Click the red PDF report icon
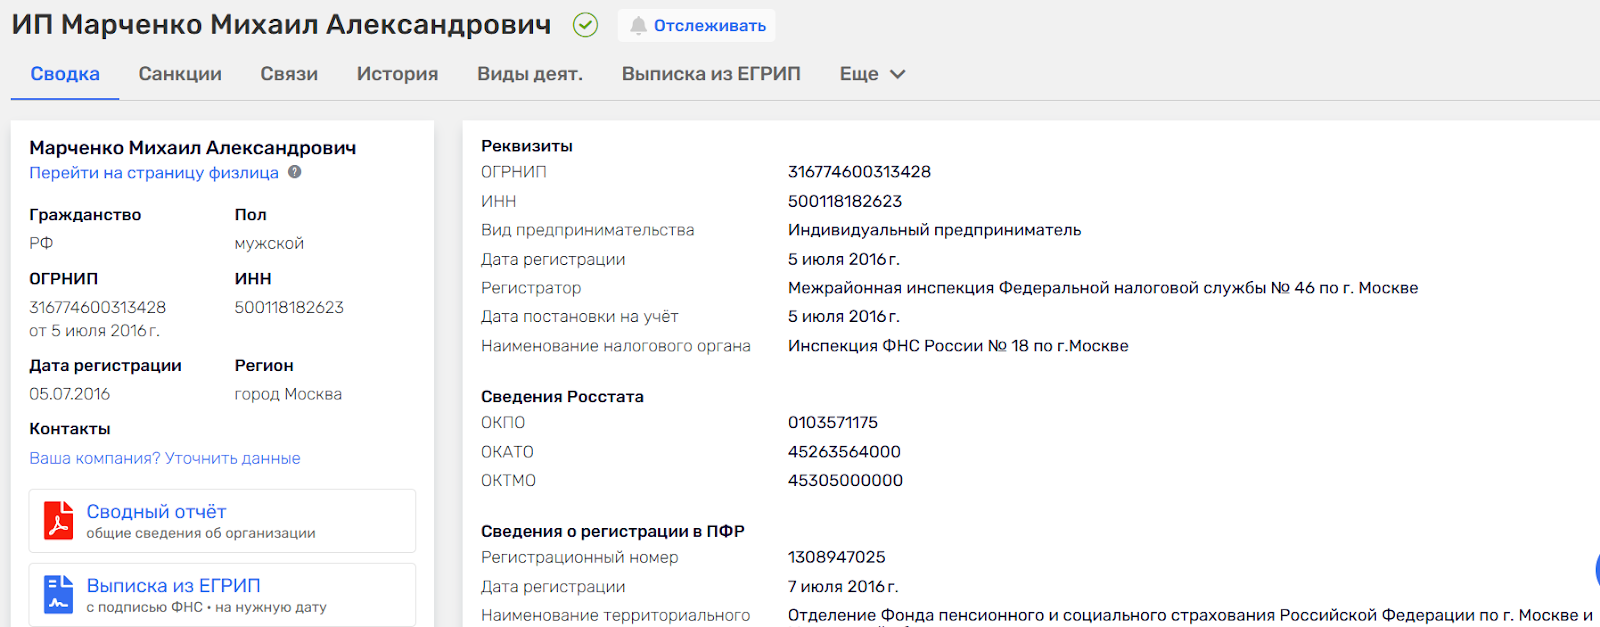This screenshot has height=627, width=1600. pos(59,521)
